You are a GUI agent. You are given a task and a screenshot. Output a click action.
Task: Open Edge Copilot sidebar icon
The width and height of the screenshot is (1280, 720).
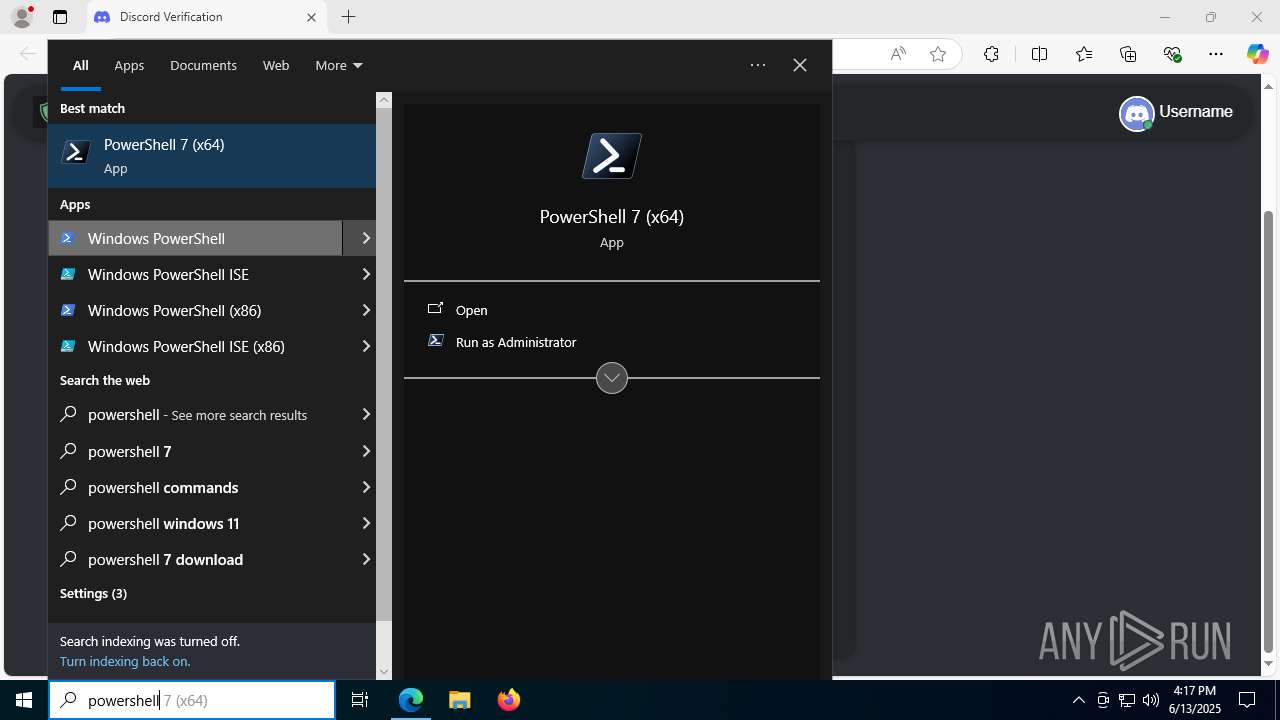point(1257,54)
